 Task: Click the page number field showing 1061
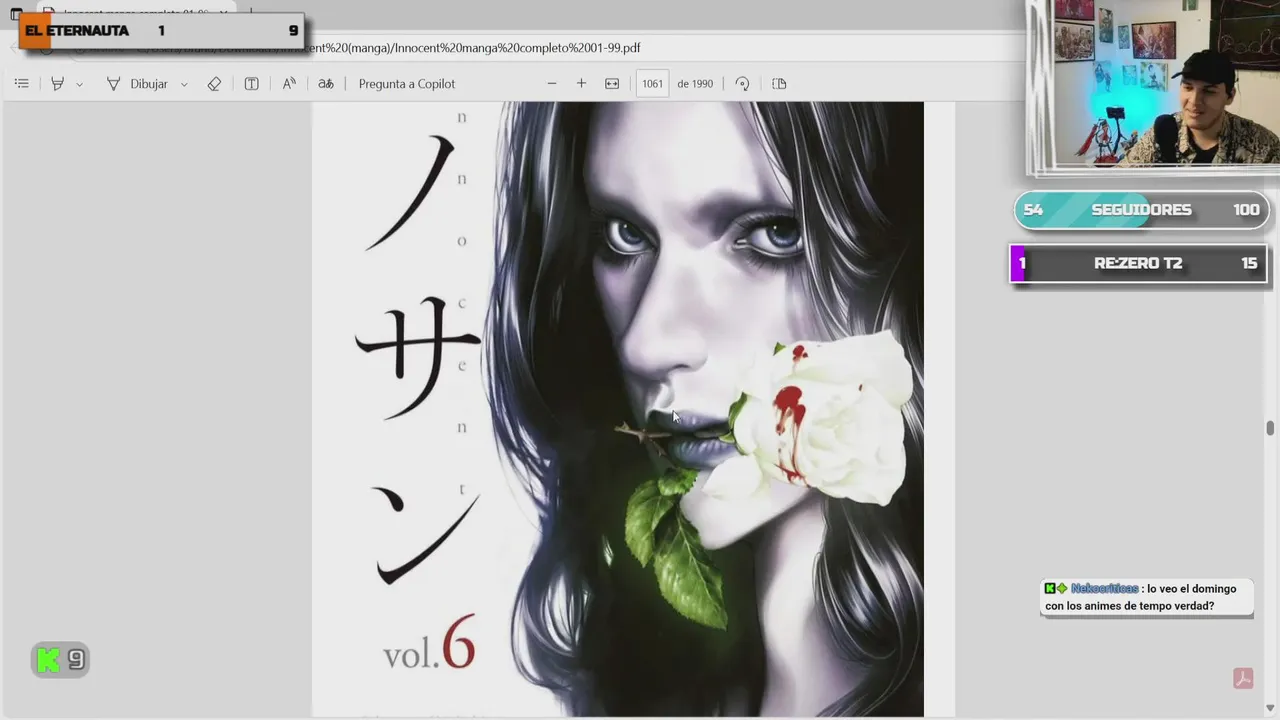(x=652, y=84)
